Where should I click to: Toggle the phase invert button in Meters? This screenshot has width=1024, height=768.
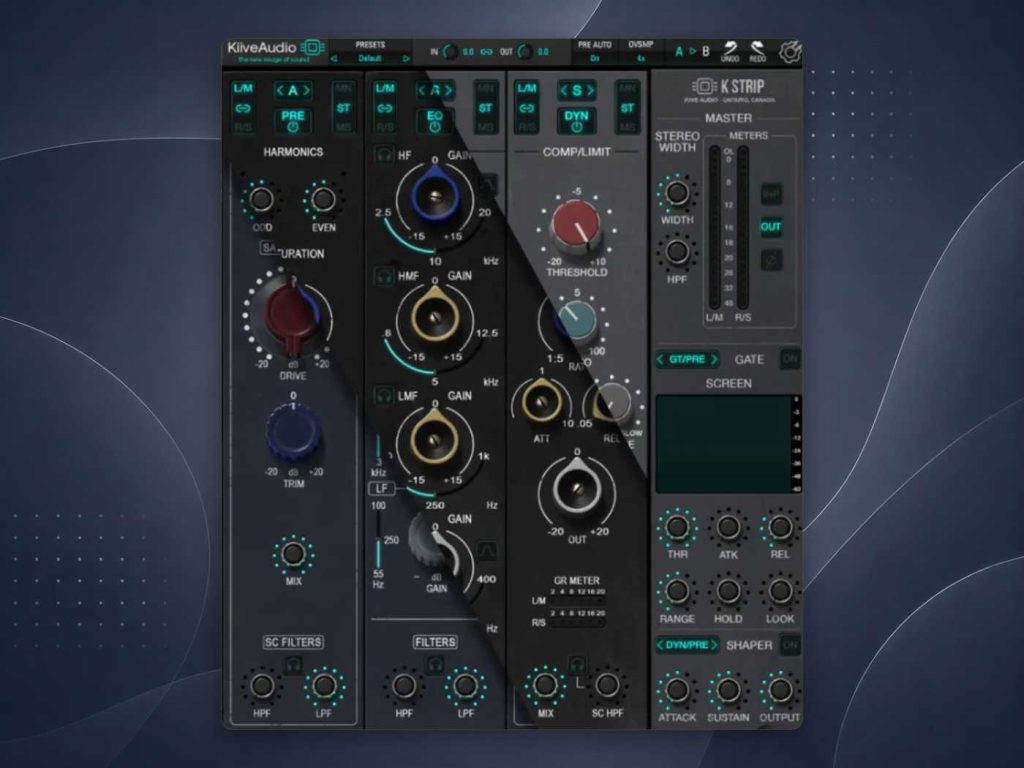pyautogui.click(x=771, y=260)
